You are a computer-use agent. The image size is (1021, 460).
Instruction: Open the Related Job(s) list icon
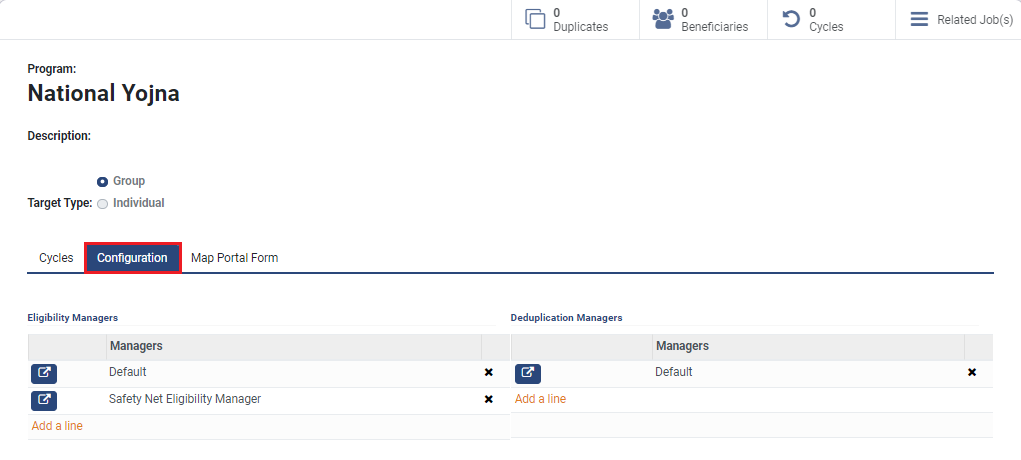point(919,19)
